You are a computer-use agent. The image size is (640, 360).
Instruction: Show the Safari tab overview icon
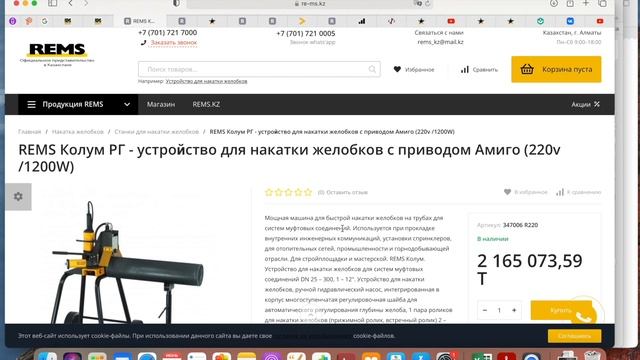[x=602, y=3]
